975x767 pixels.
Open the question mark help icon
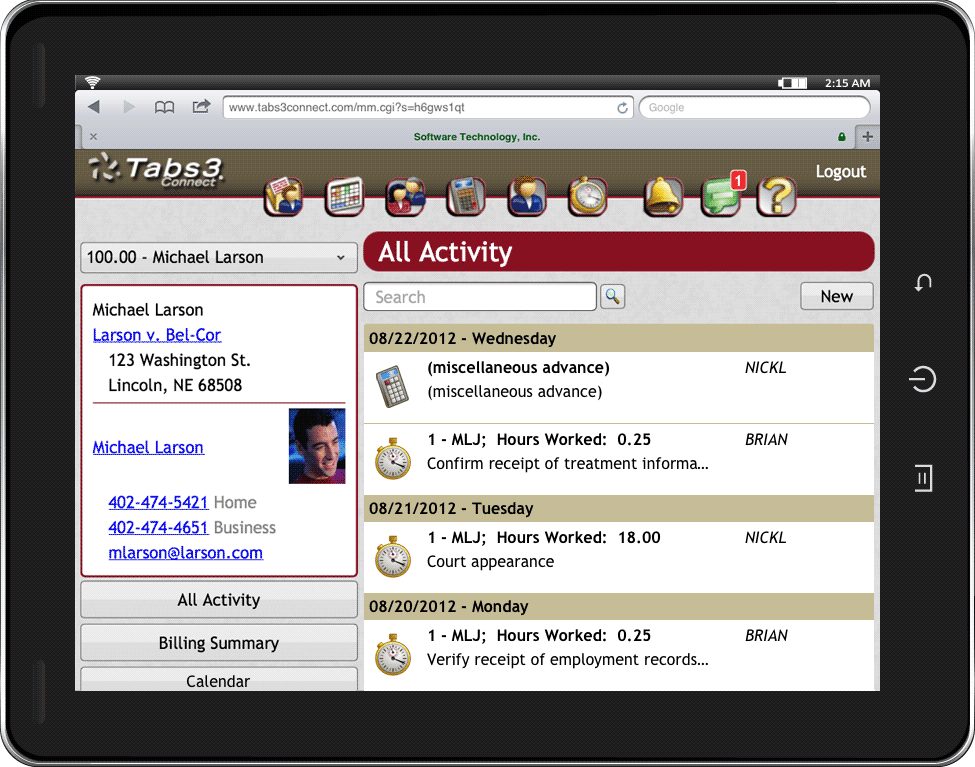tap(777, 197)
